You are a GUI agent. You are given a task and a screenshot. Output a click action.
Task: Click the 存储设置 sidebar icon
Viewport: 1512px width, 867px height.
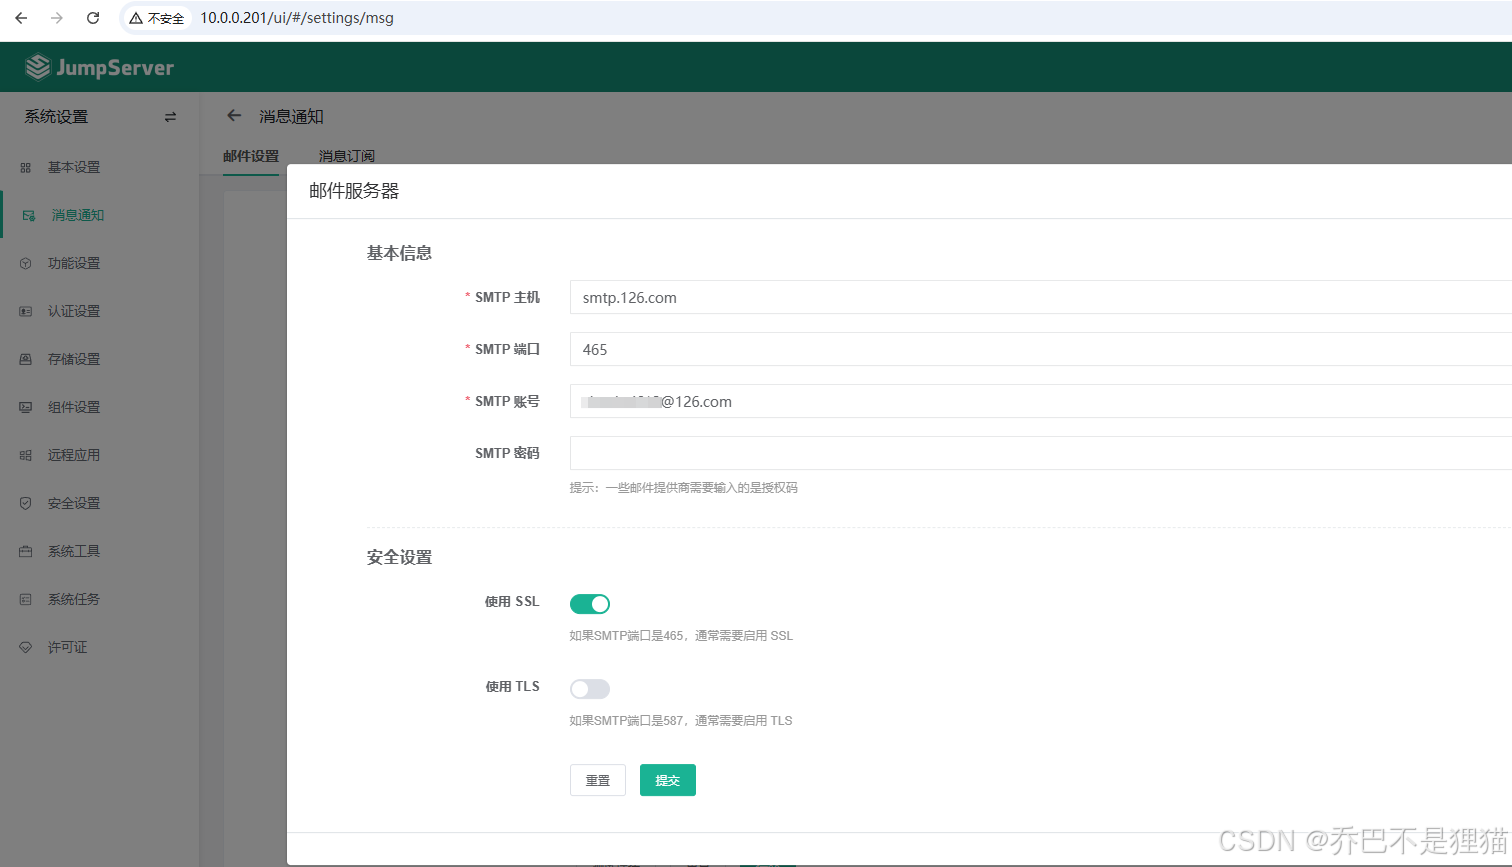[26, 359]
